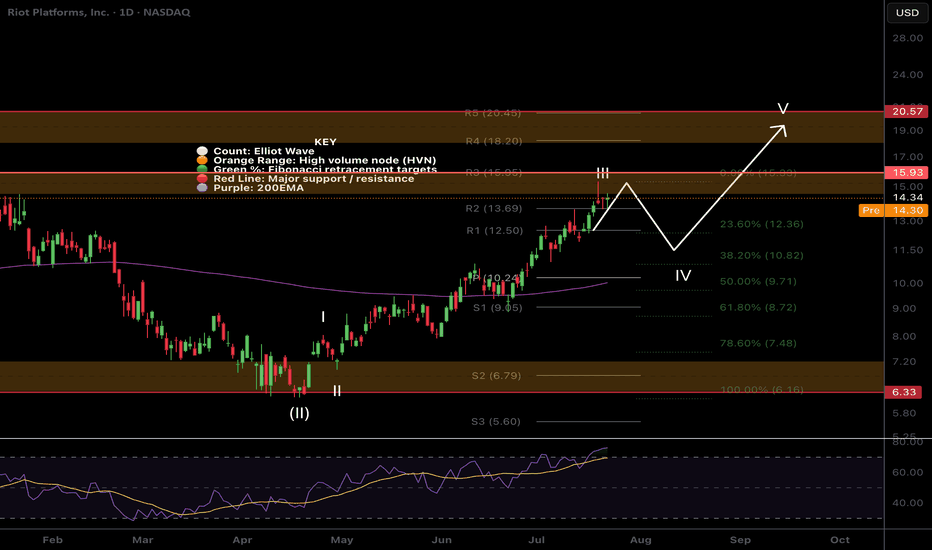Click the USD currency button
Screen dimensions: 932x550
coord(907,12)
